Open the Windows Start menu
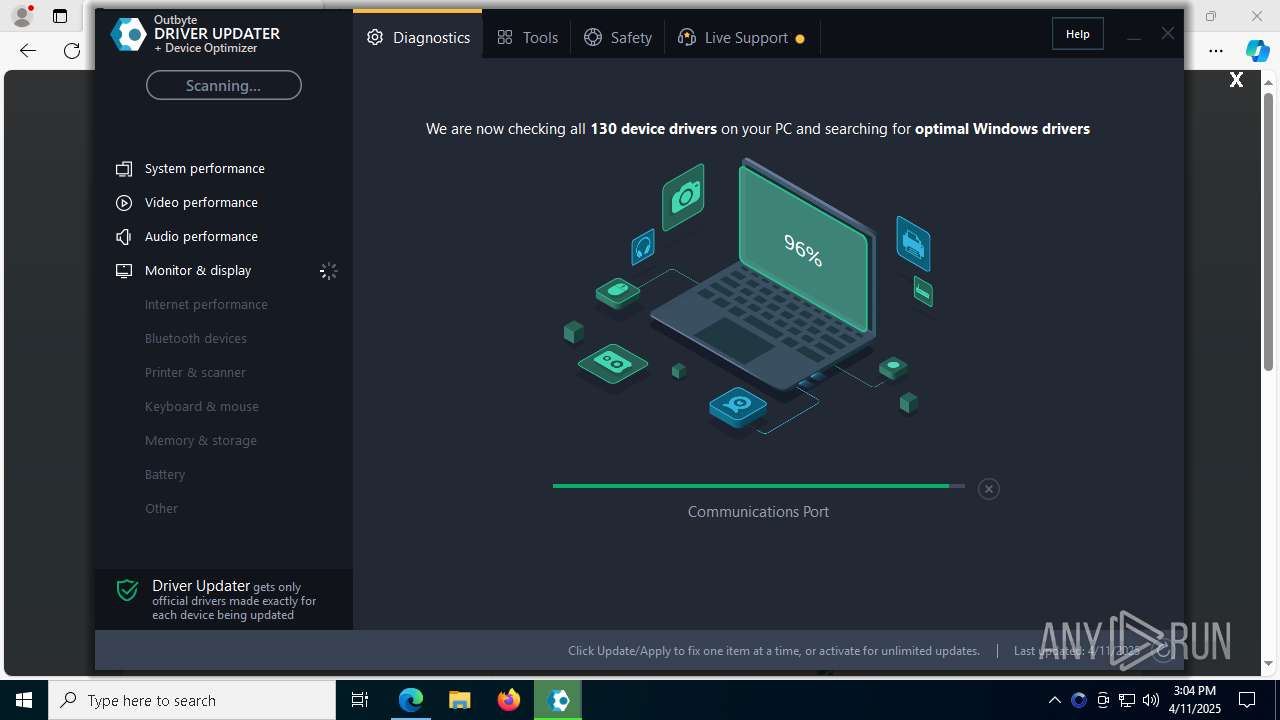The width and height of the screenshot is (1280, 720). [x=24, y=700]
